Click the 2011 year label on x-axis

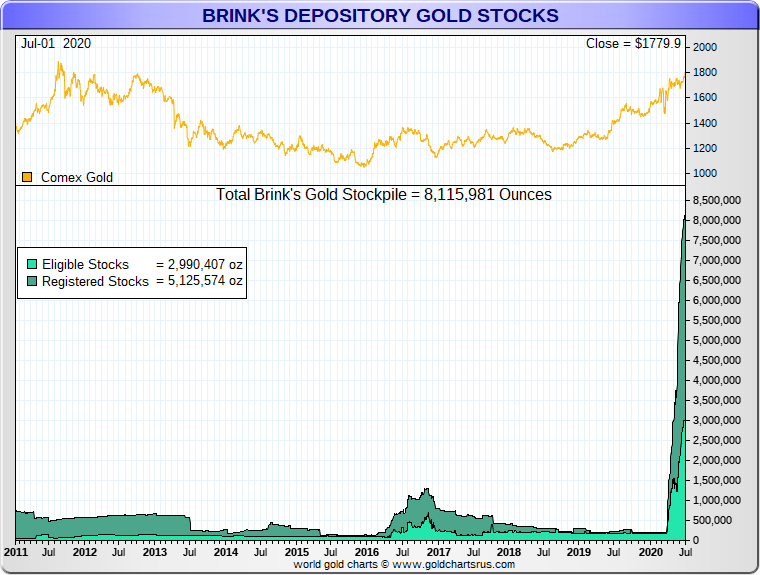15,551
